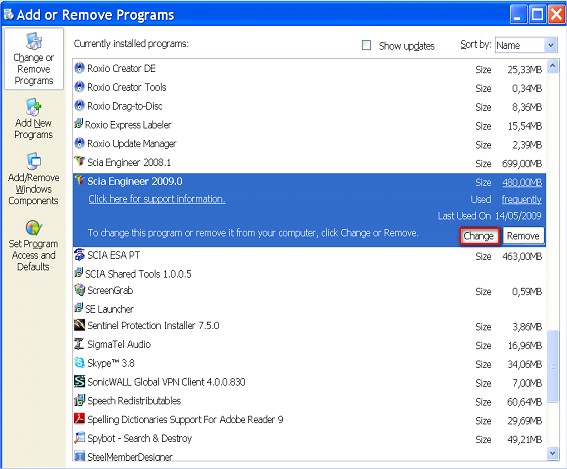Screen dimensions: 567x469
Task: Click the 463,00MB size value
Action: 522,256
